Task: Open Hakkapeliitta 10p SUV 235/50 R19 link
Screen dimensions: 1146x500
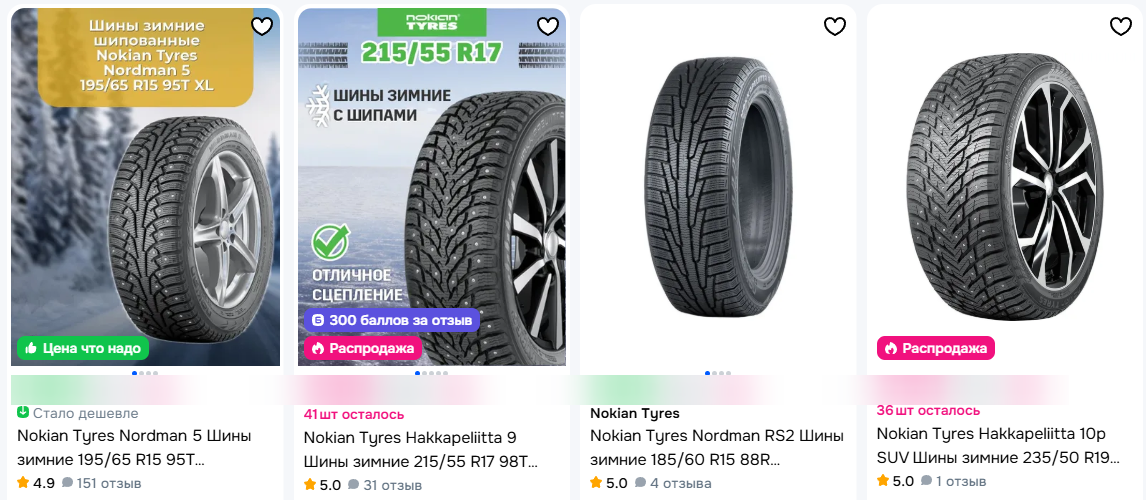Action: click(998, 446)
